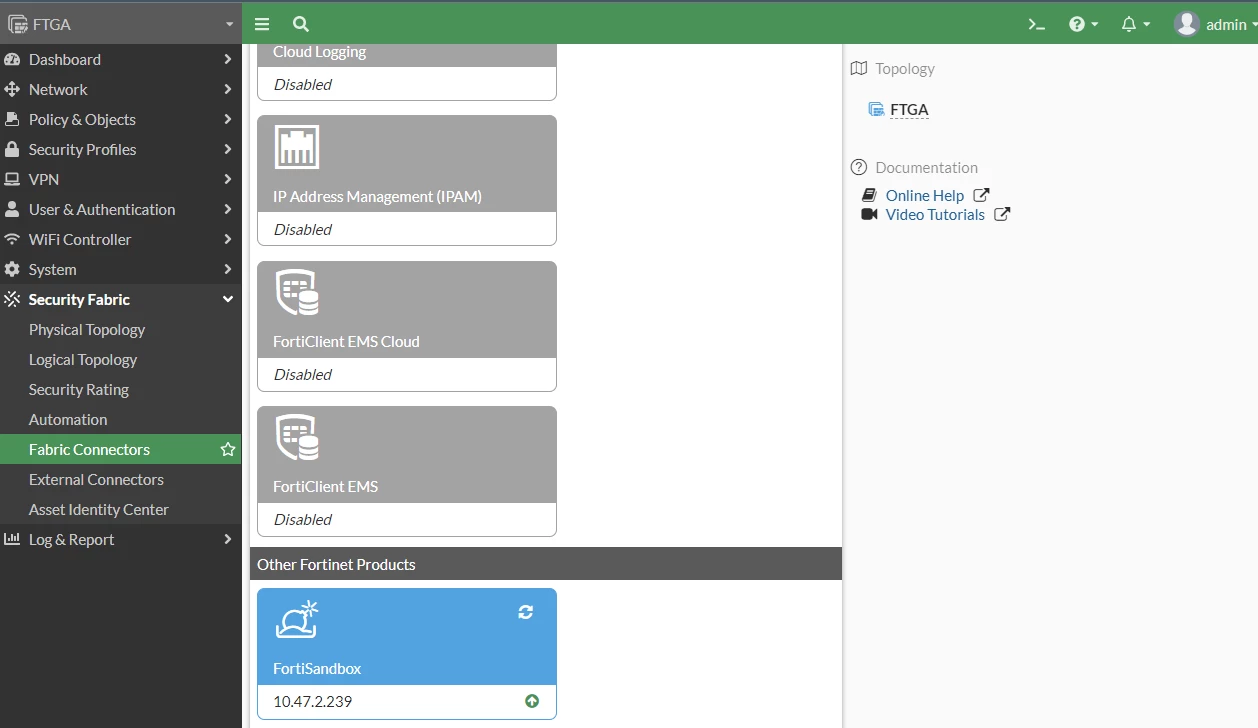The height and width of the screenshot is (728, 1258).
Task: Toggle the hamburger menu icon in header
Action: click(262, 24)
